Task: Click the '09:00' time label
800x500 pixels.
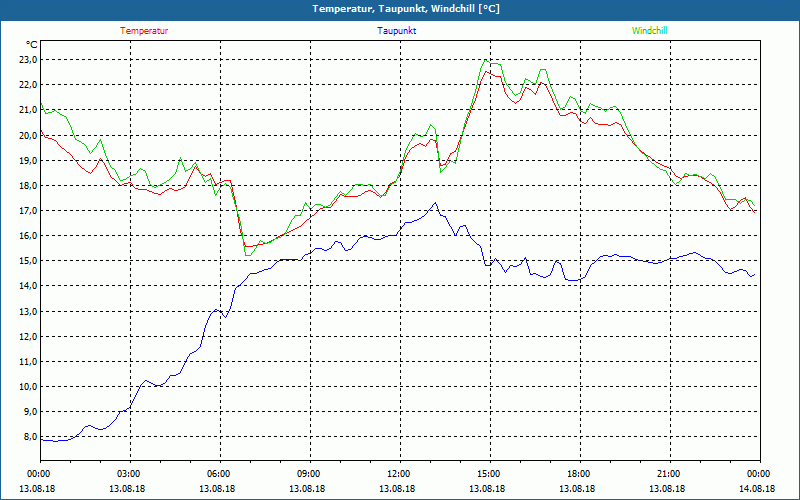Action: (x=310, y=474)
